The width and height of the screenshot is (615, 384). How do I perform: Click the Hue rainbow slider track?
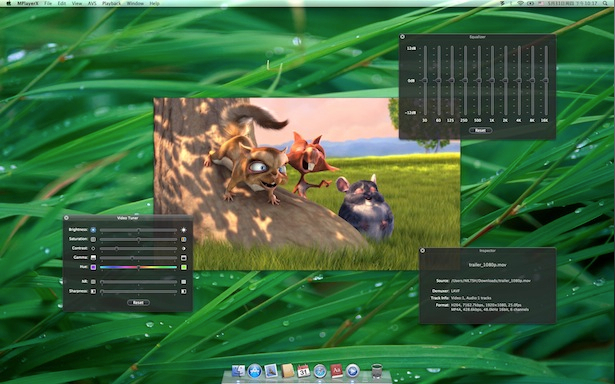coord(138,268)
